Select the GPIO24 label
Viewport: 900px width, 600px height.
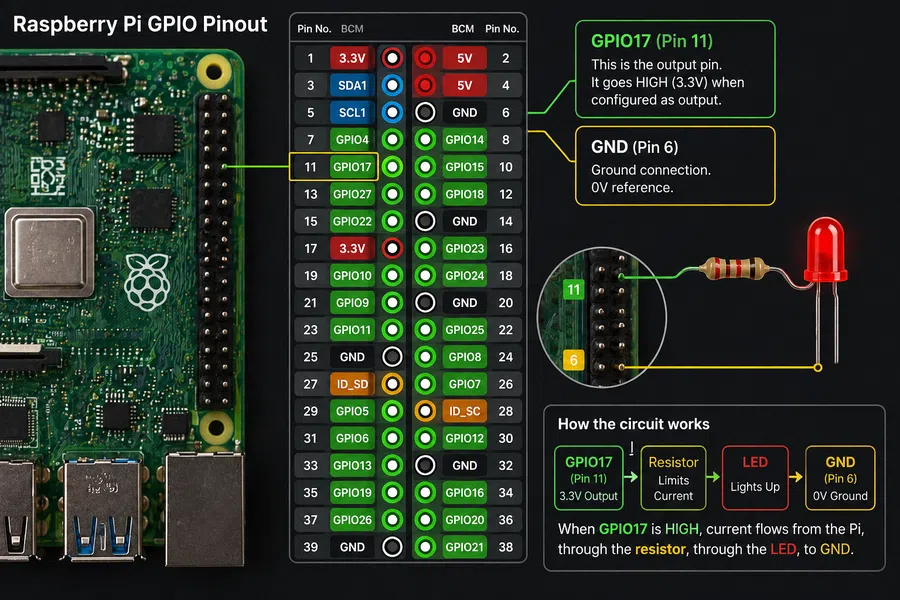coord(464,276)
